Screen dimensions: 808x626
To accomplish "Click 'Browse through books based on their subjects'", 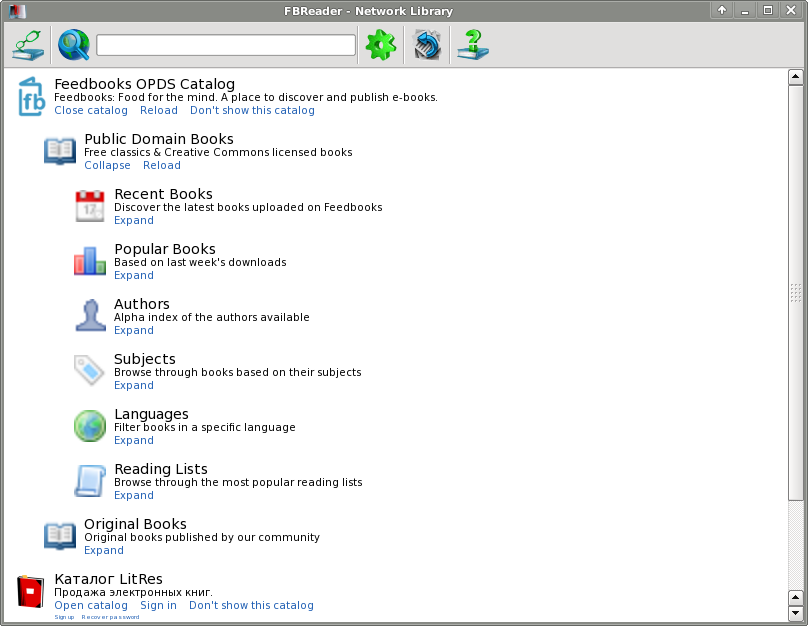I will 238,373.
